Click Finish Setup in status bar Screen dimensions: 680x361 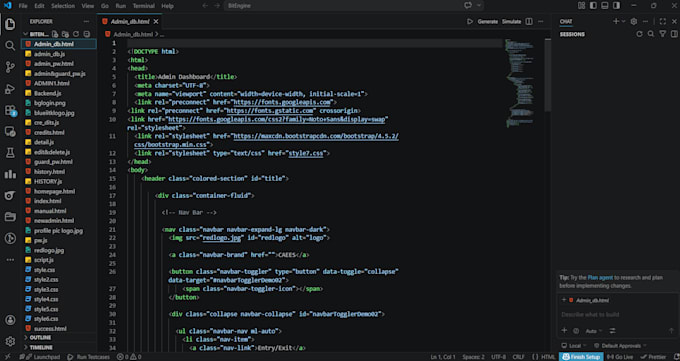[x=581, y=357]
